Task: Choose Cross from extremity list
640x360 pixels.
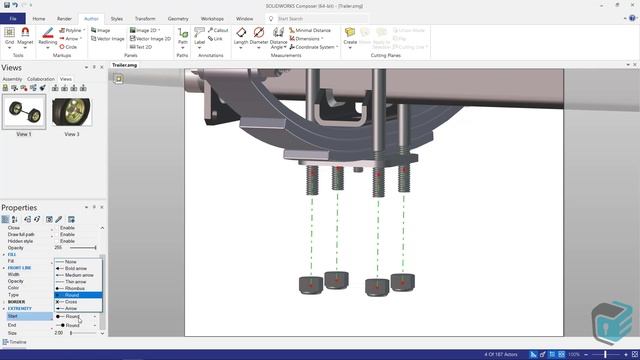Action: click(78, 302)
